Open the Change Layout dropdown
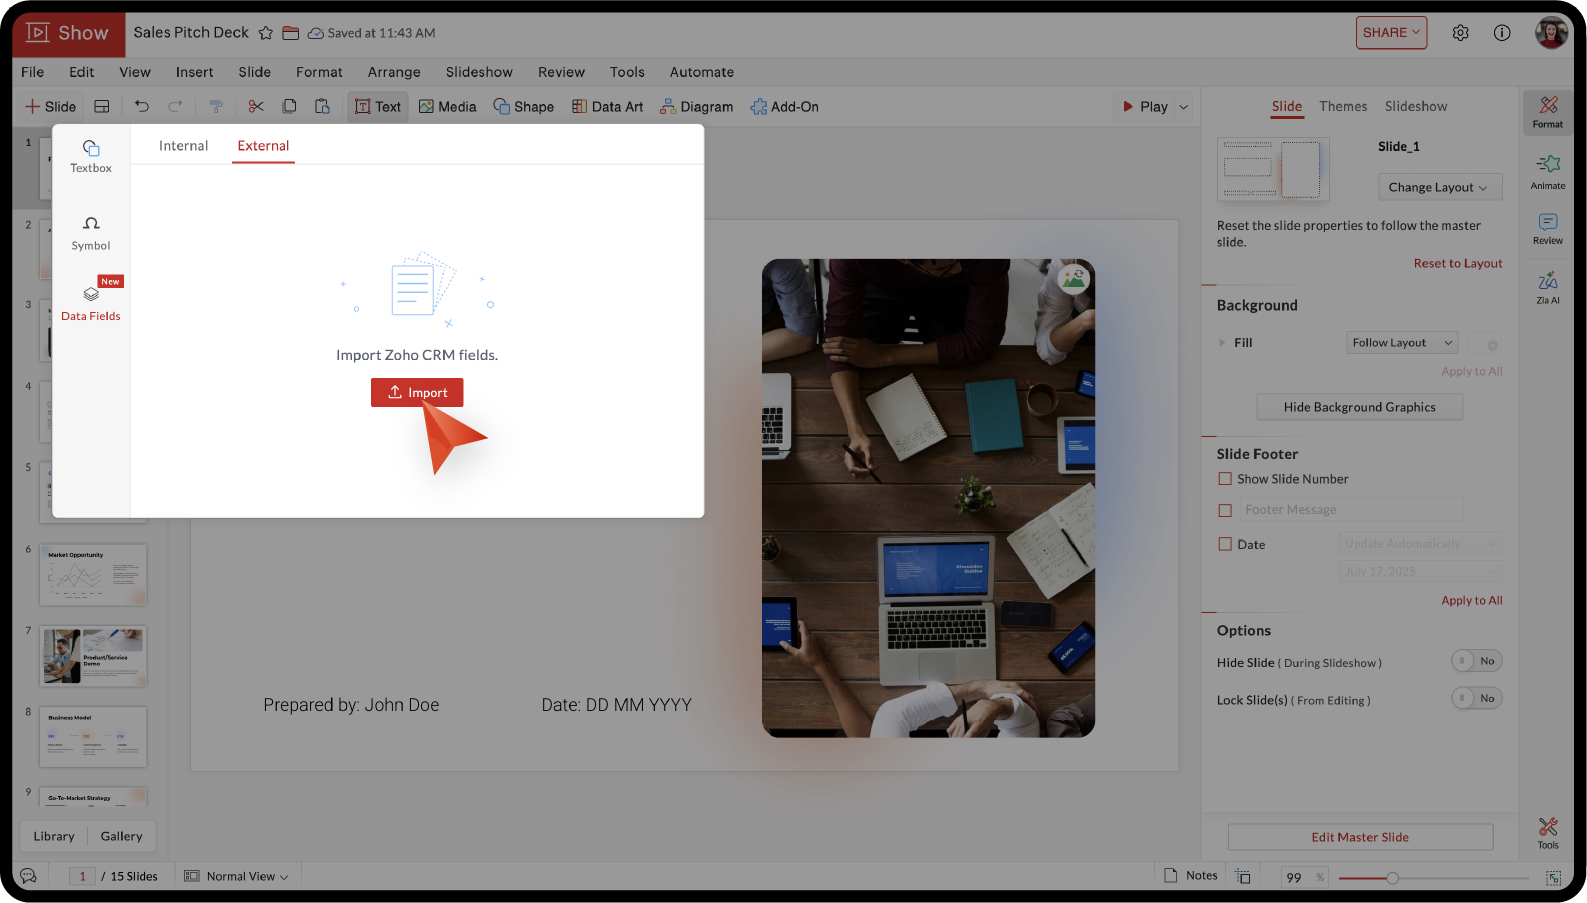The image size is (1587, 903). tap(1440, 187)
